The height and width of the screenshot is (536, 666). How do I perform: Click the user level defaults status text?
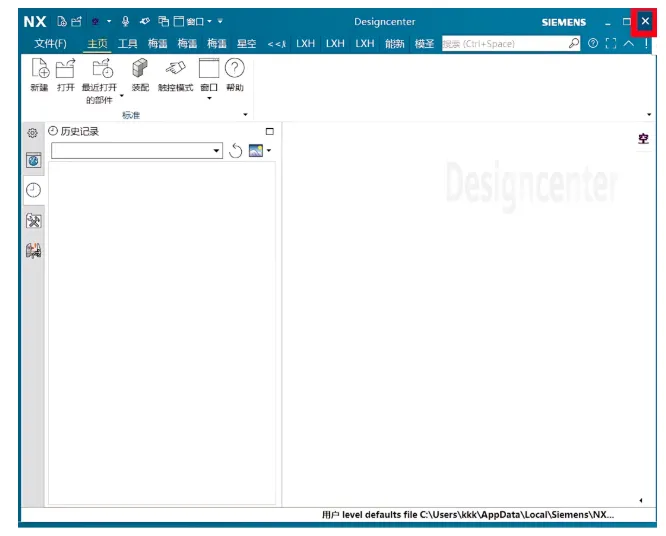coord(468,515)
